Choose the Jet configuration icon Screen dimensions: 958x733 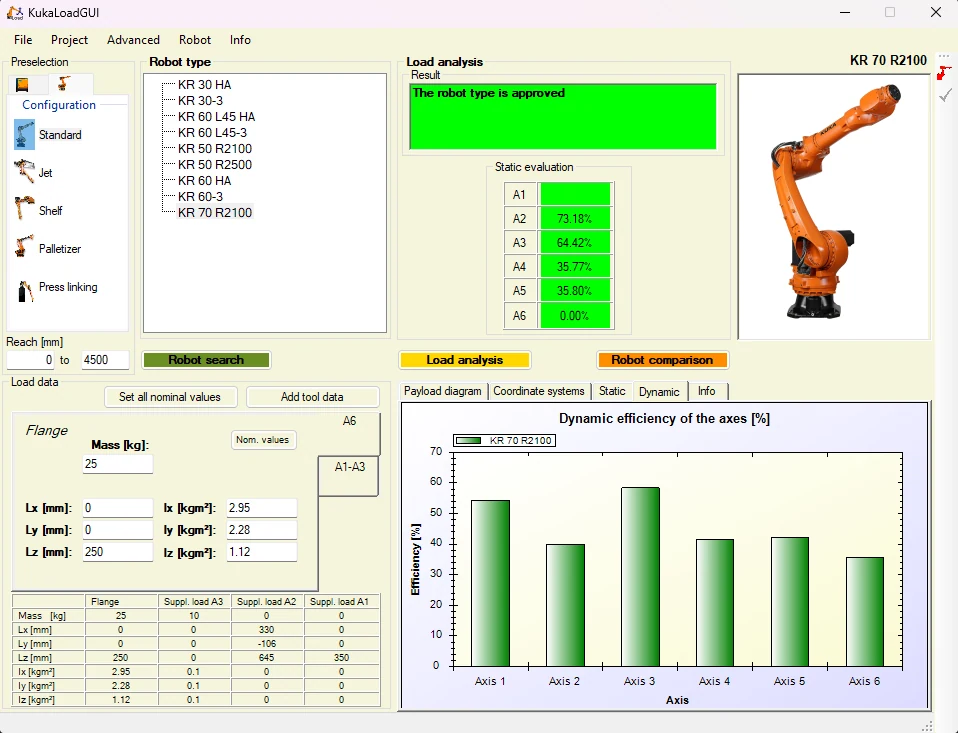pyautogui.click(x=24, y=172)
